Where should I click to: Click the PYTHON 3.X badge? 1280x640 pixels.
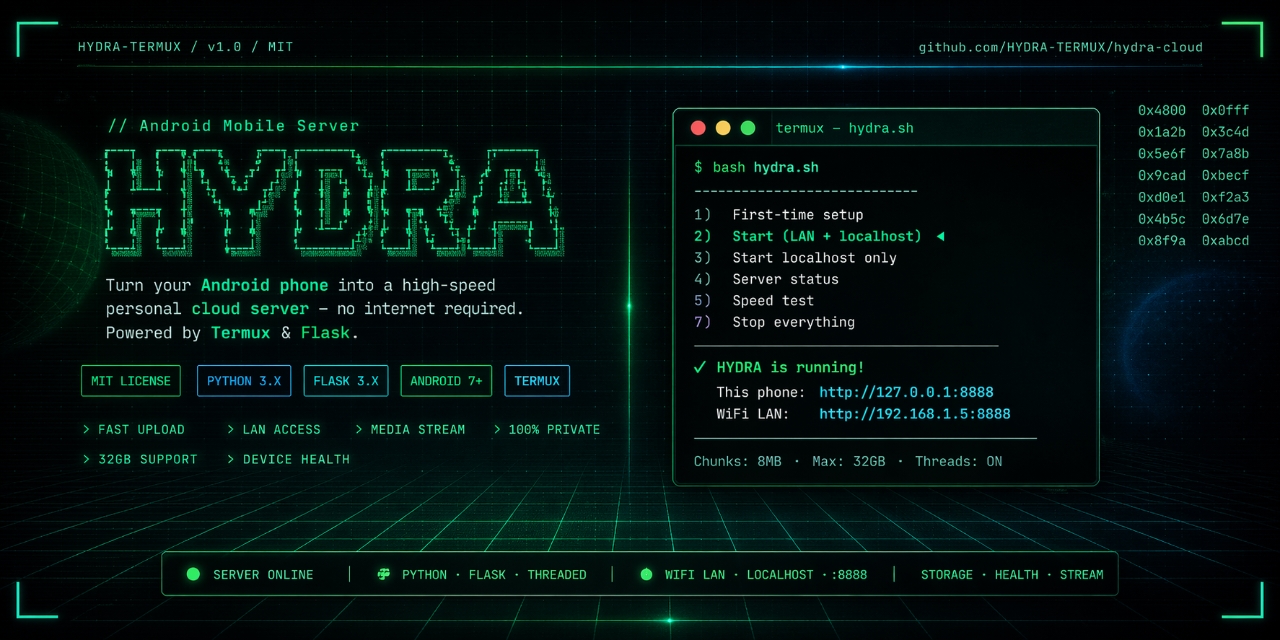(x=244, y=381)
